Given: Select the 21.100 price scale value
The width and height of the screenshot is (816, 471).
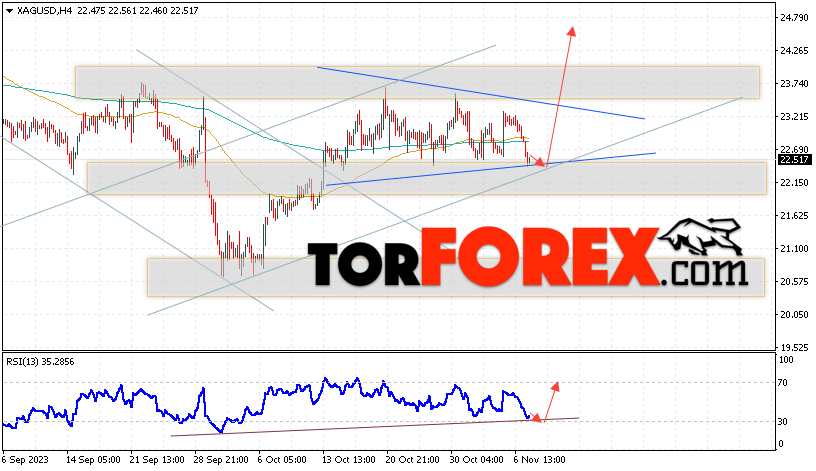Looking at the screenshot, I should (x=794, y=248).
